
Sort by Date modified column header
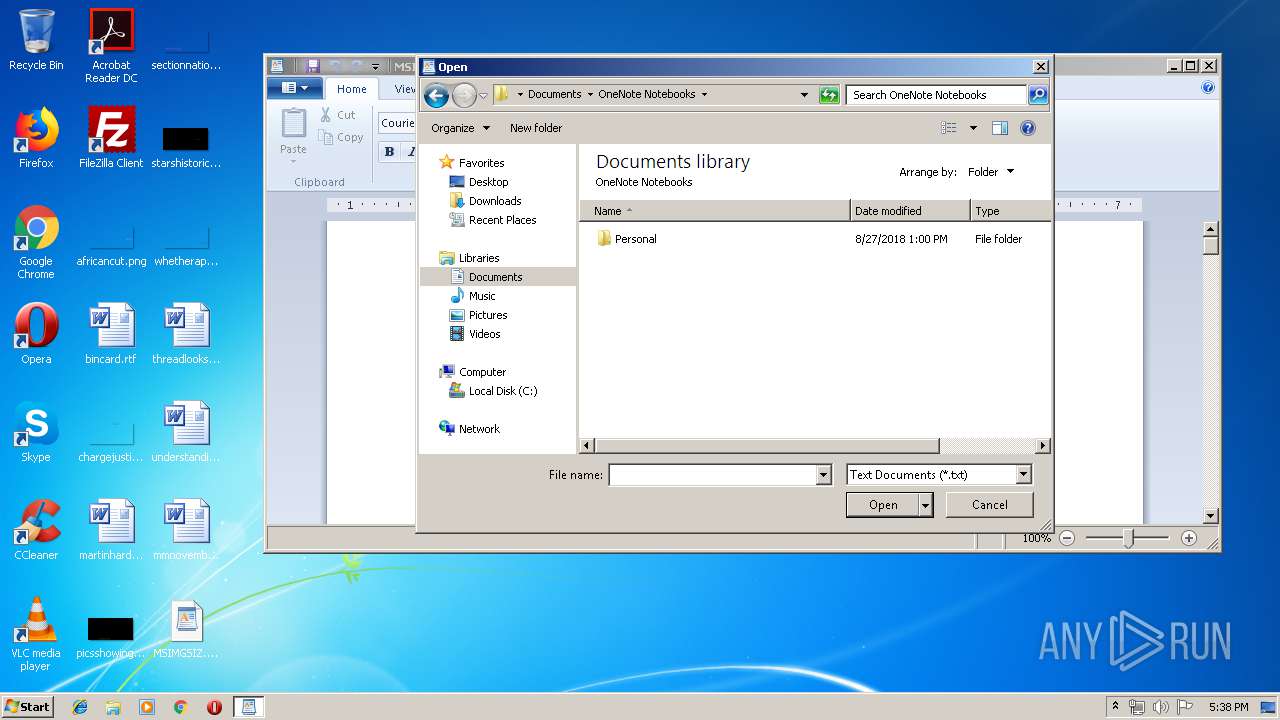(x=910, y=211)
